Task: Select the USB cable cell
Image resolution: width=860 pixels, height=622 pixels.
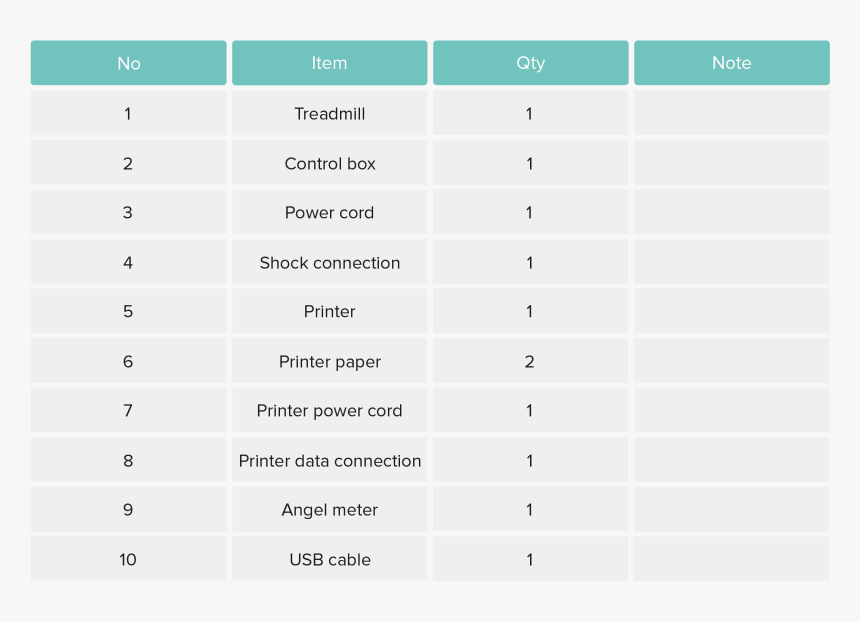Action: tap(330, 559)
